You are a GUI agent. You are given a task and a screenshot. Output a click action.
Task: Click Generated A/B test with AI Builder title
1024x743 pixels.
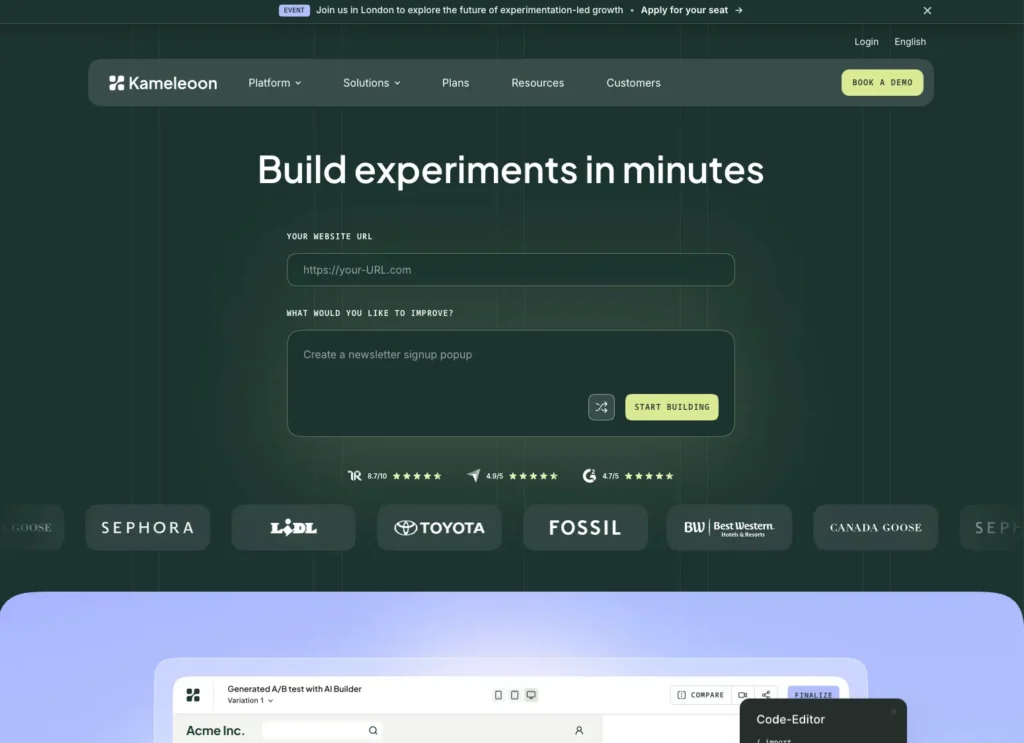pos(294,689)
